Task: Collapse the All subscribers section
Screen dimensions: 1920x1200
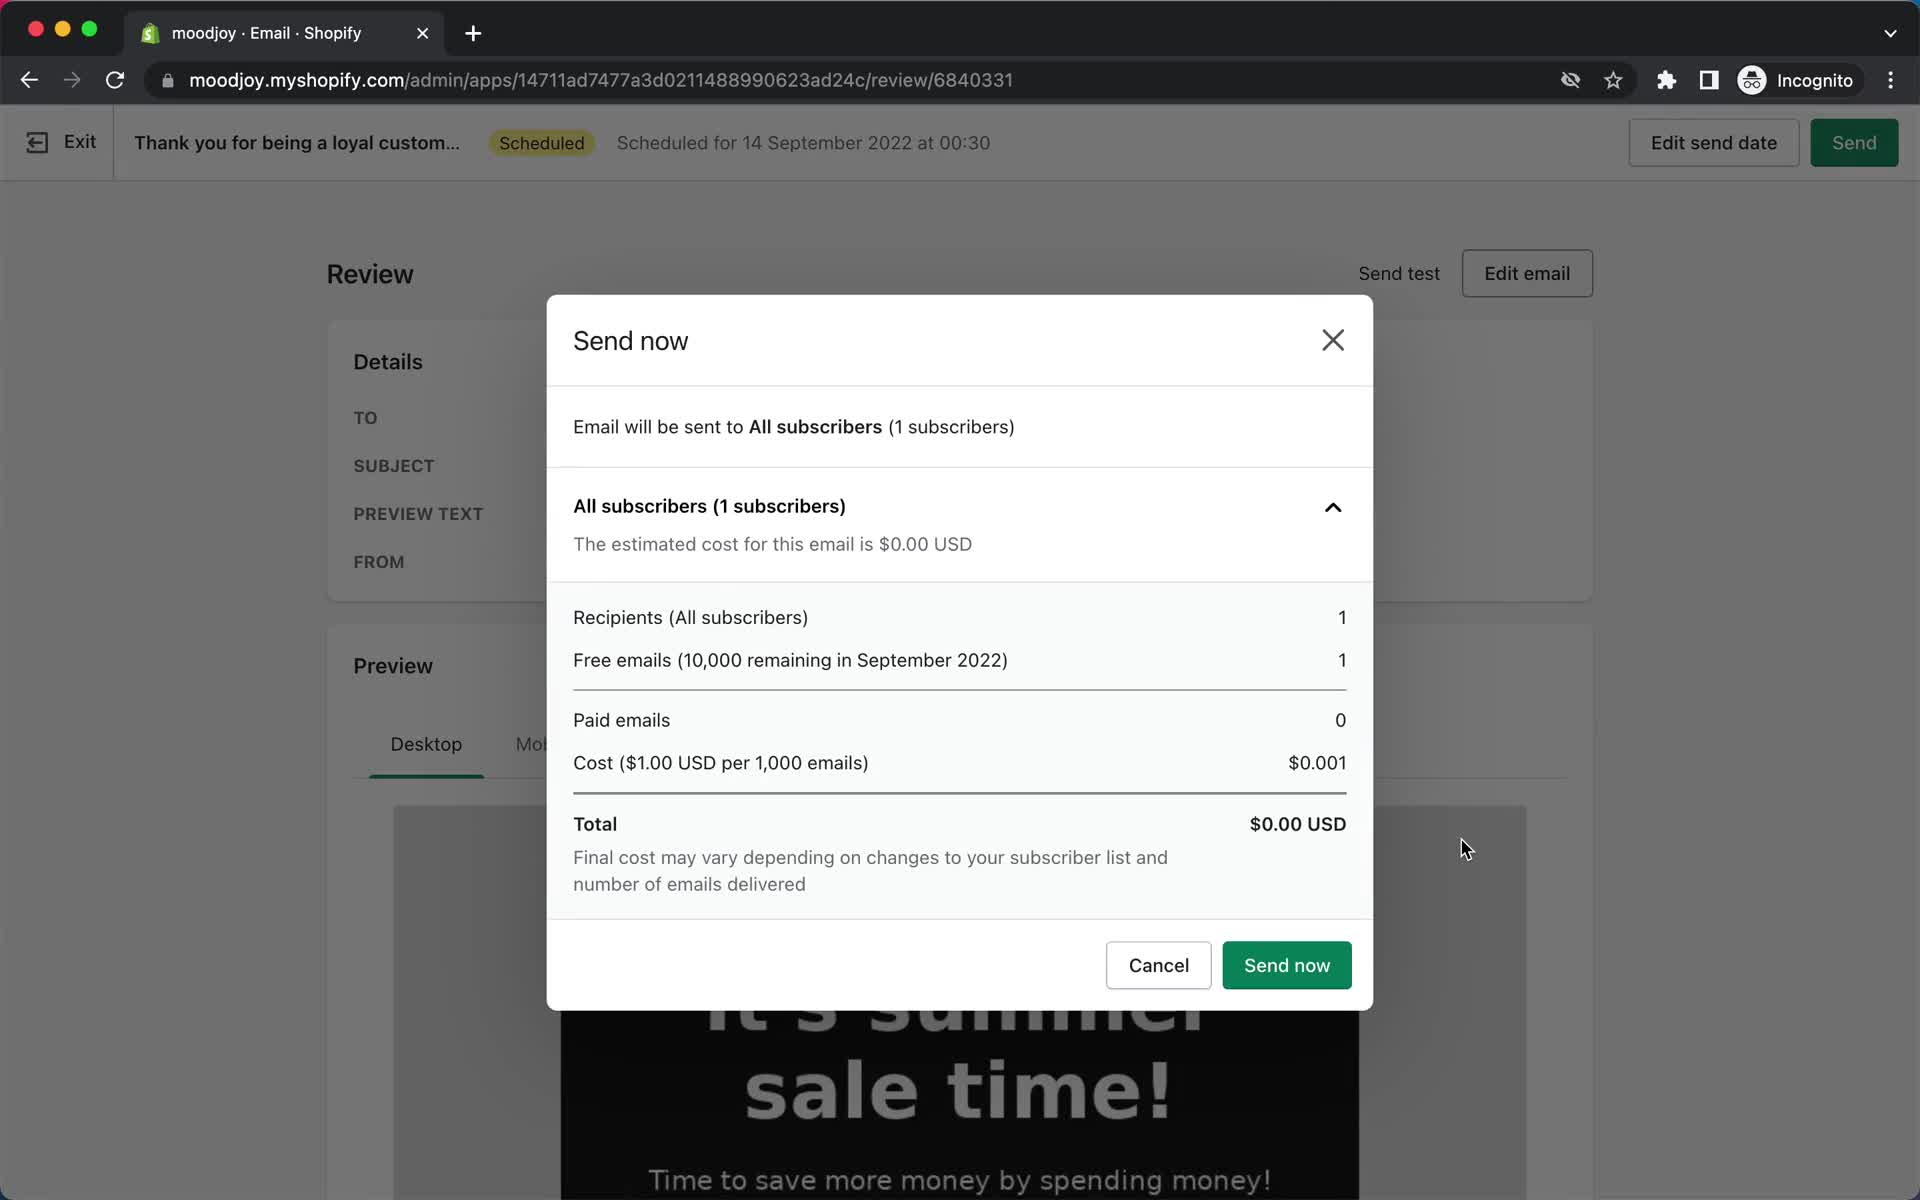Action: (1331, 506)
